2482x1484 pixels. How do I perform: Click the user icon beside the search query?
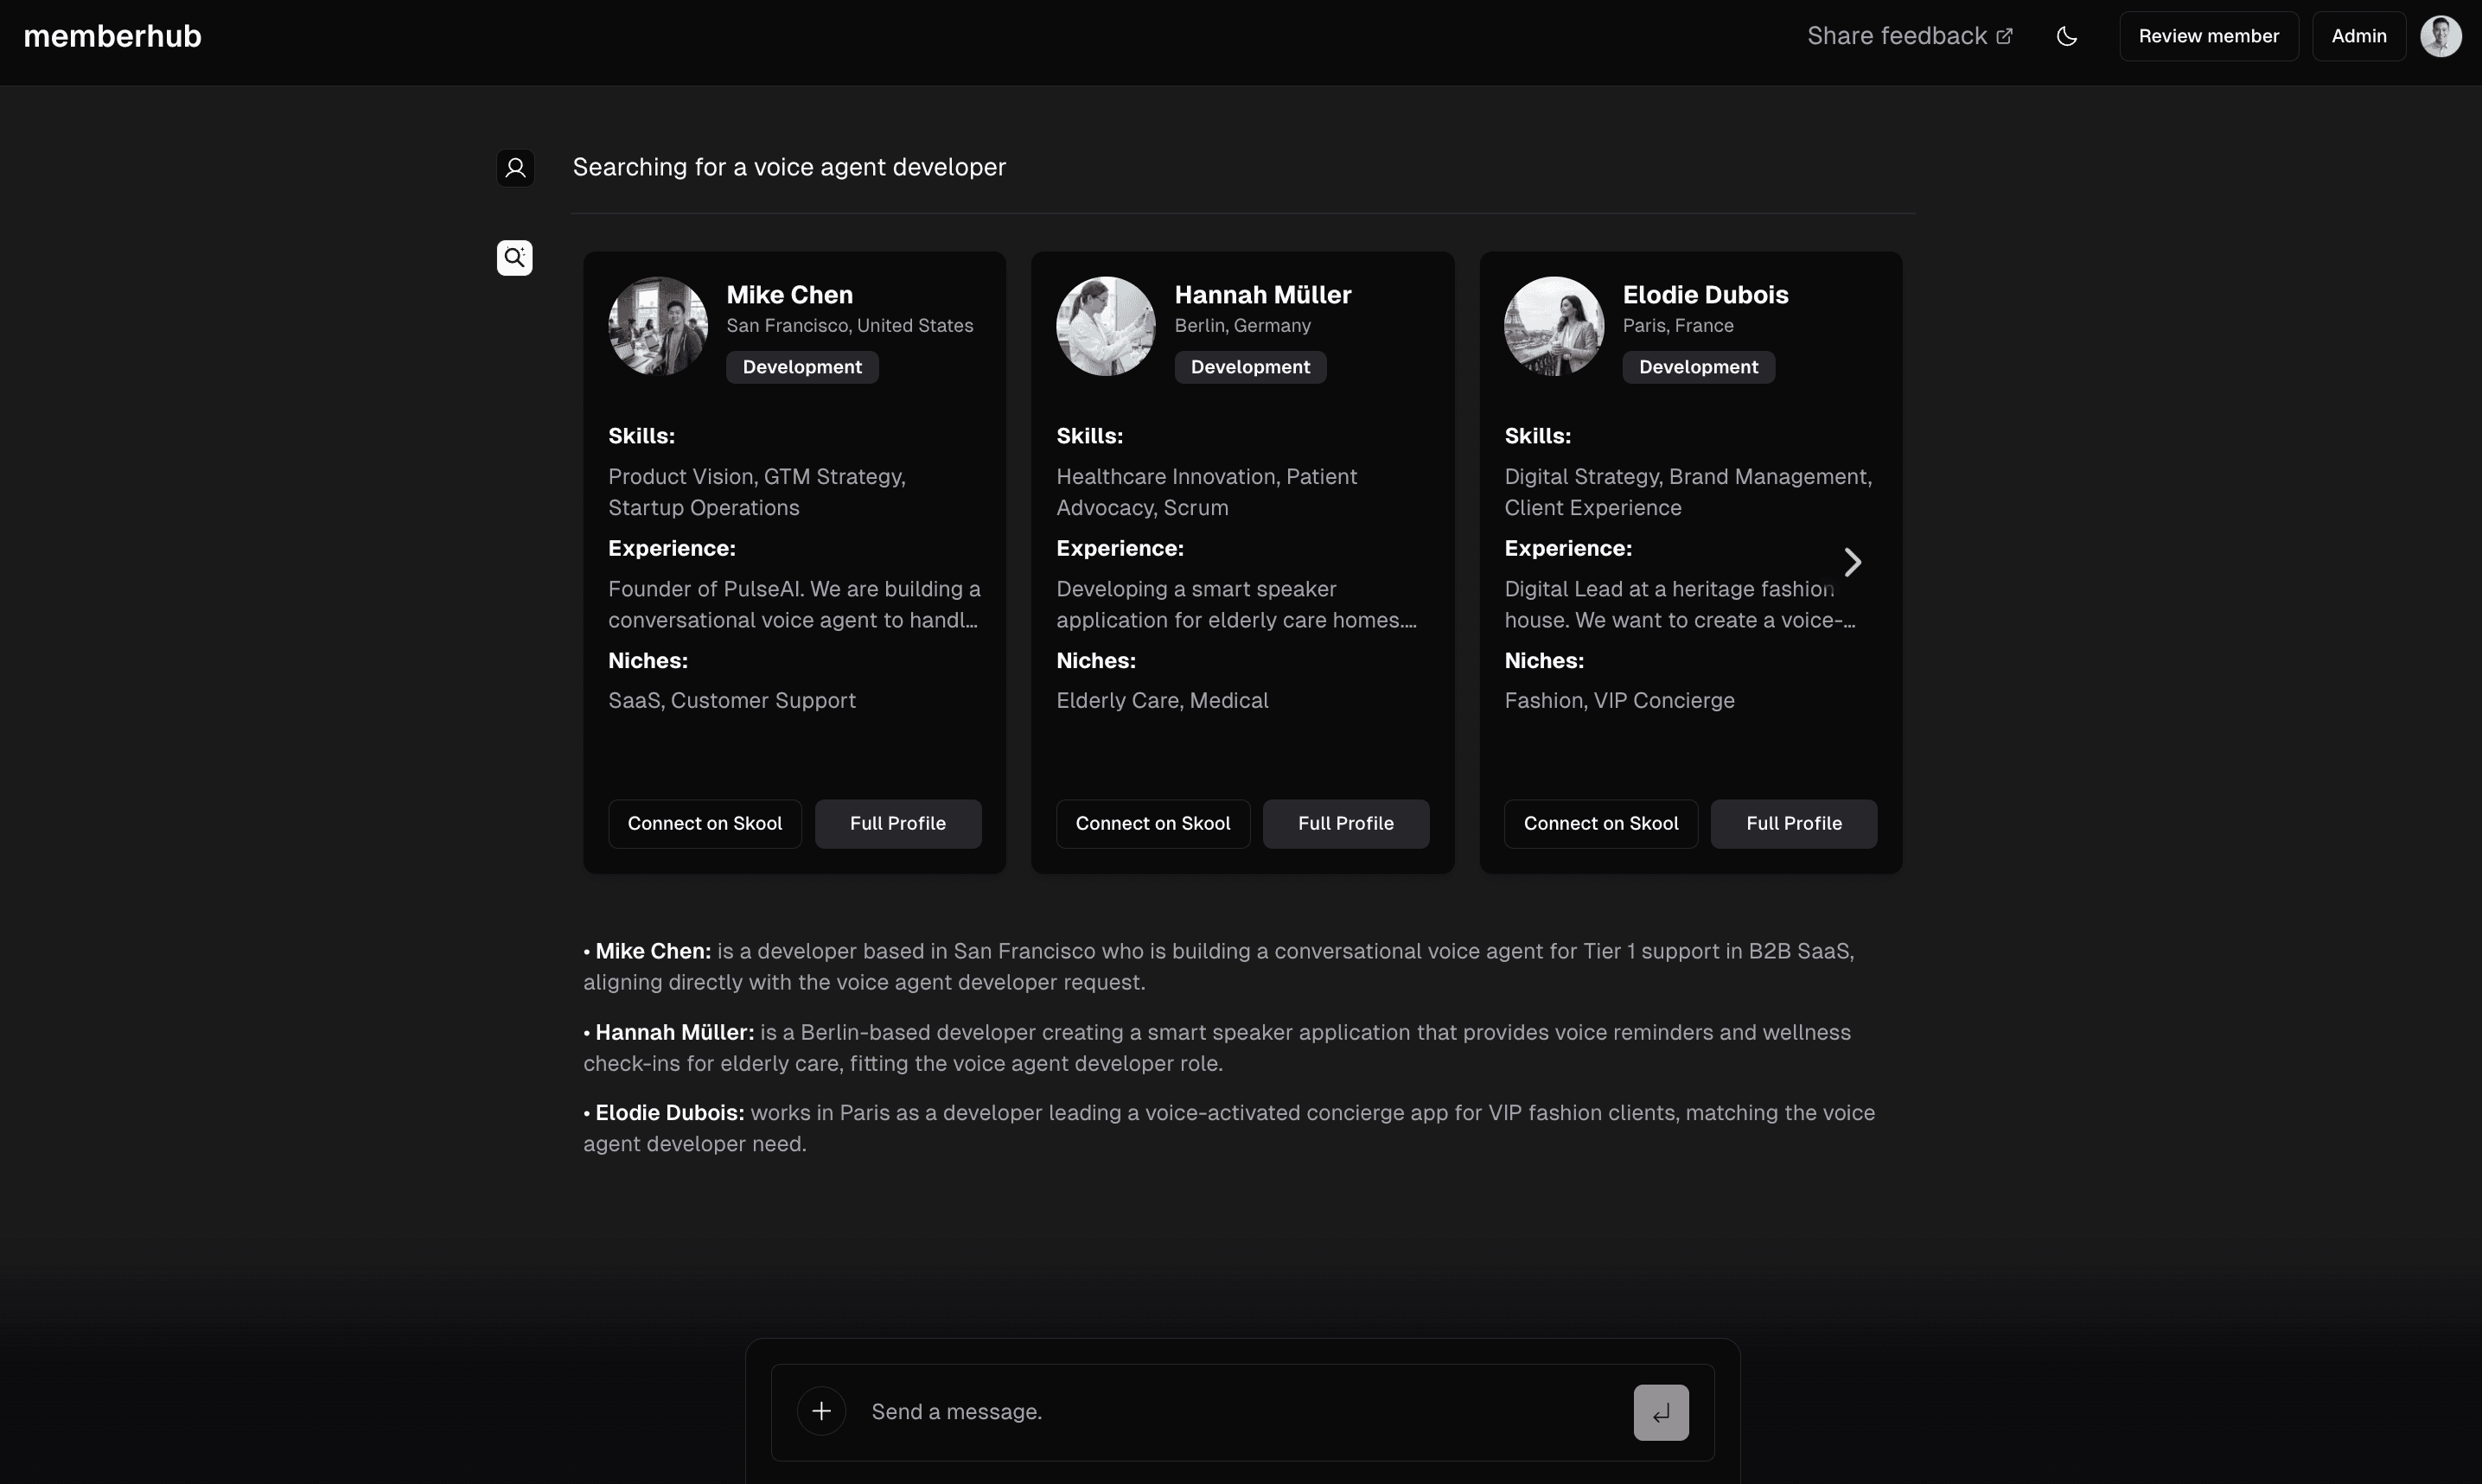click(515, 167)
